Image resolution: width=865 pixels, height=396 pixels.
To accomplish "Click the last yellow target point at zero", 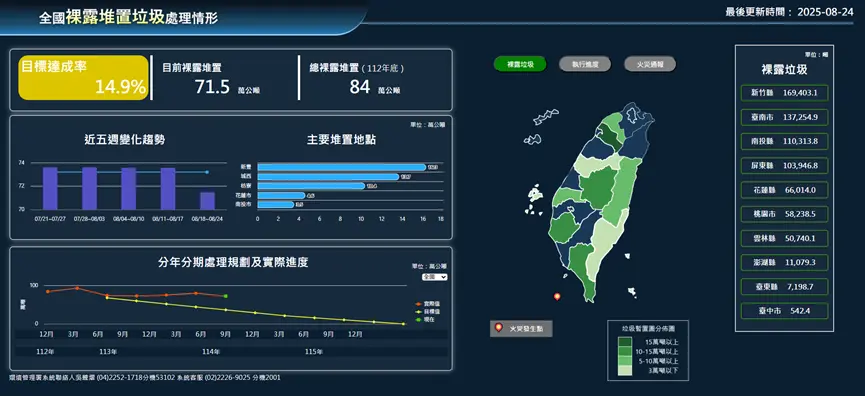I will coord(403,324).
